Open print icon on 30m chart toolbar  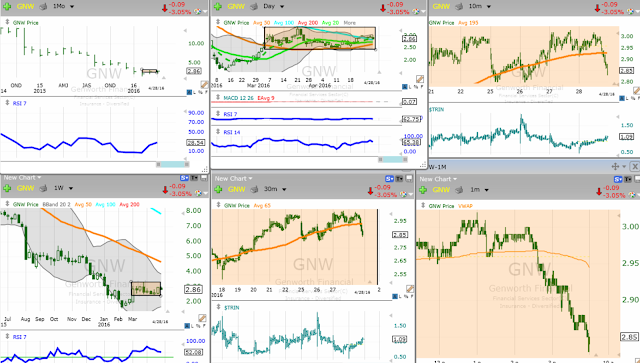tap(254, 189)
